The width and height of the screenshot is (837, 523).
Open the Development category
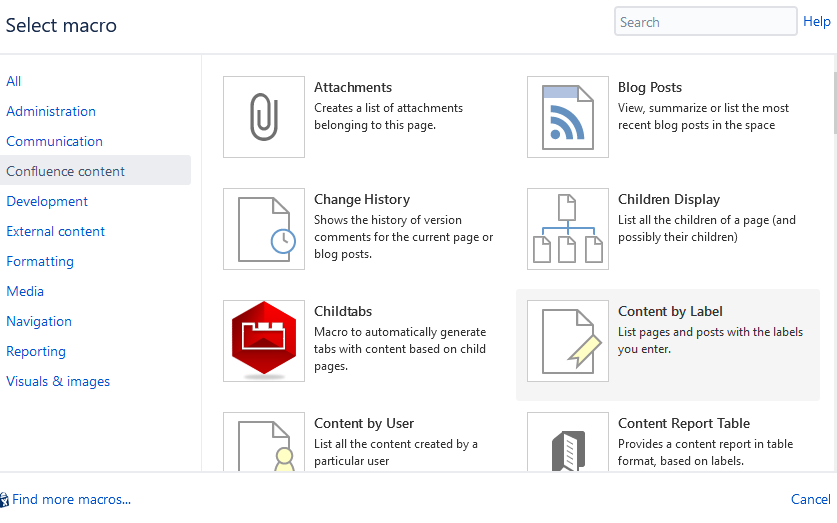tap(47, 201)
